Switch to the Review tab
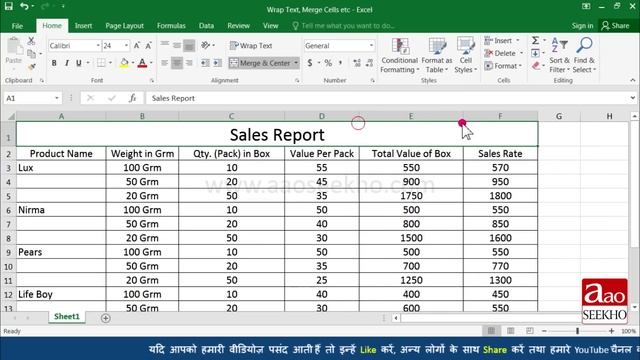Image resolution: width=640 pixels, height=360 pixels. coord(238,26)
